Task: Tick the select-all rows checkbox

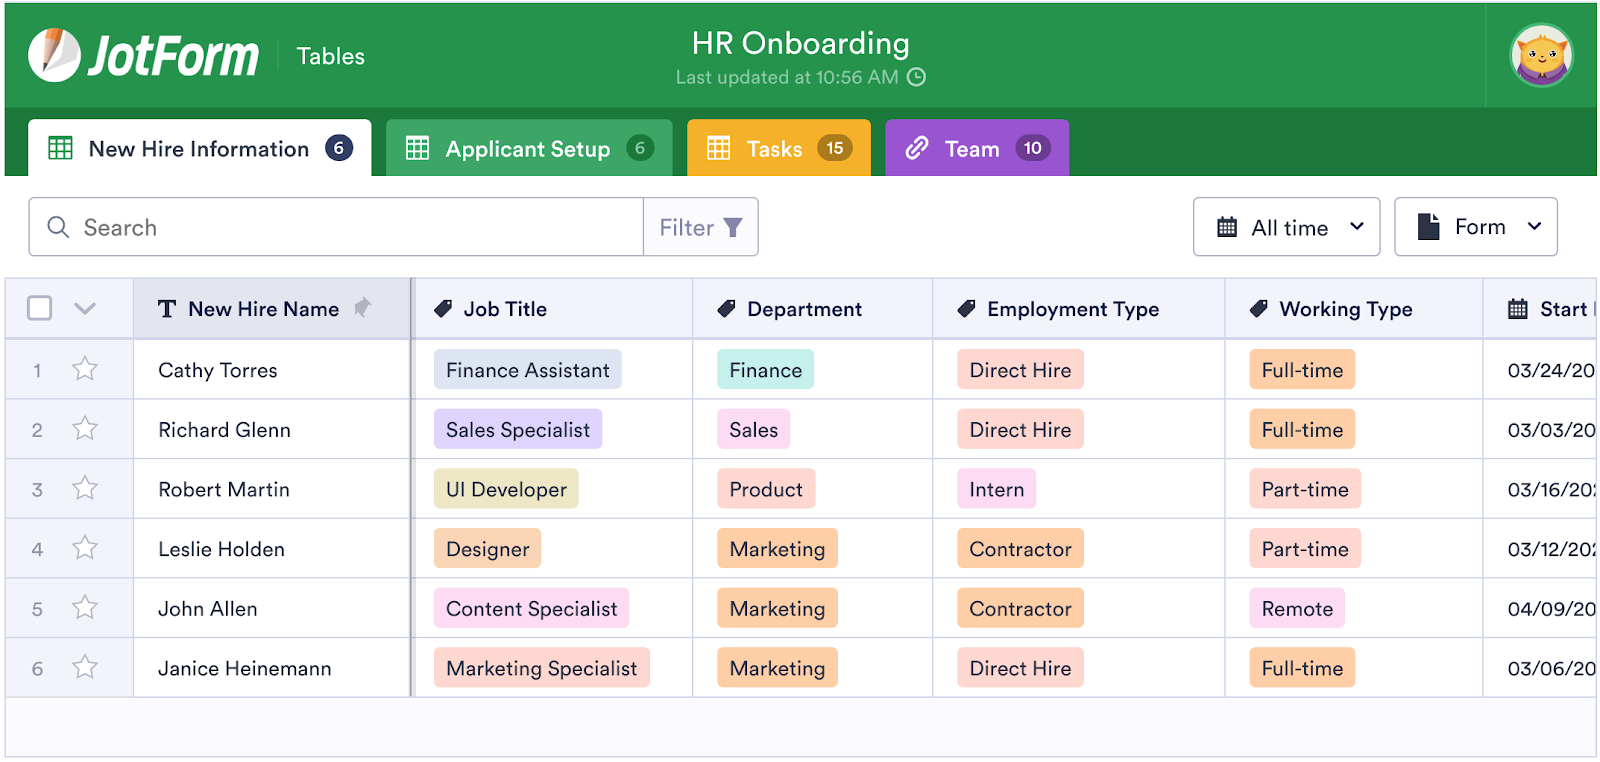Action: tap(40, 308)
